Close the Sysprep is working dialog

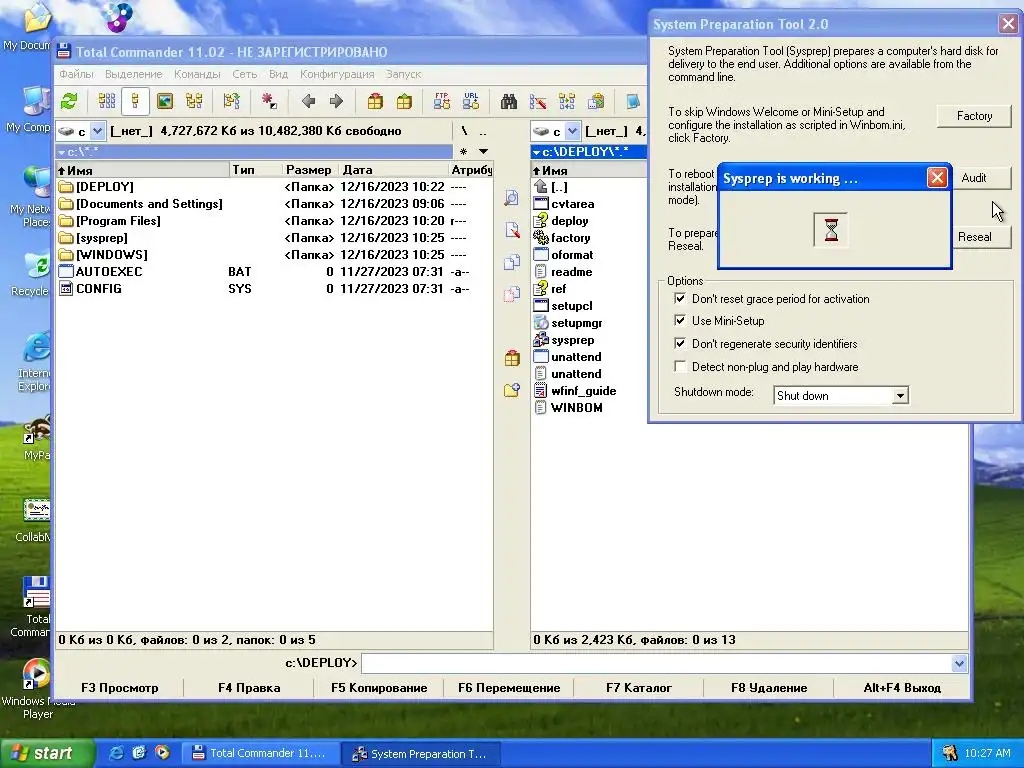[937, 178]
